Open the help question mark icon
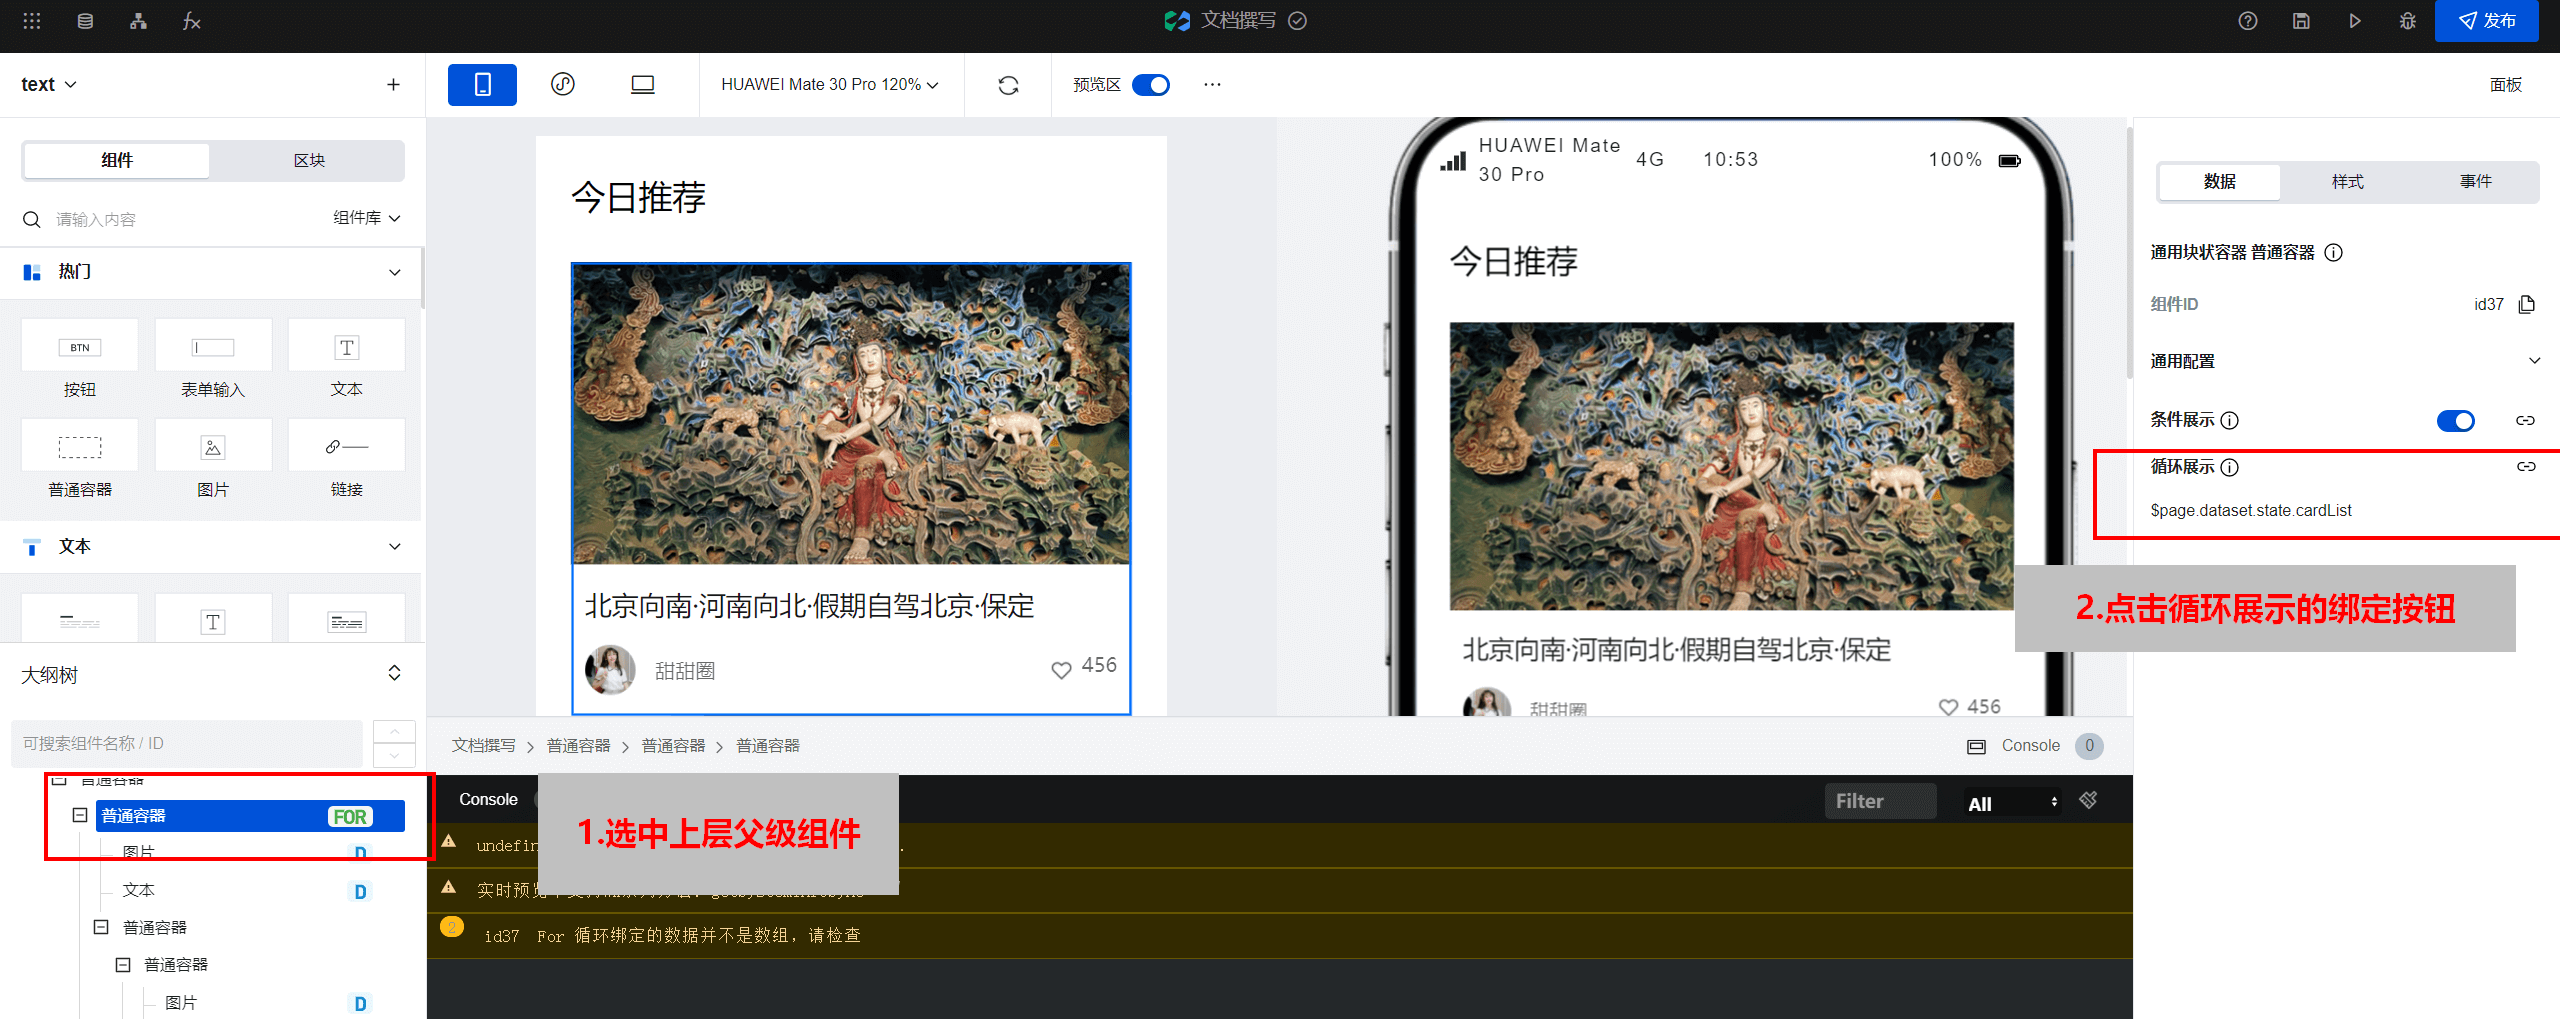Screen dimensions: 2560x1019 click(x=2248, y=21)
